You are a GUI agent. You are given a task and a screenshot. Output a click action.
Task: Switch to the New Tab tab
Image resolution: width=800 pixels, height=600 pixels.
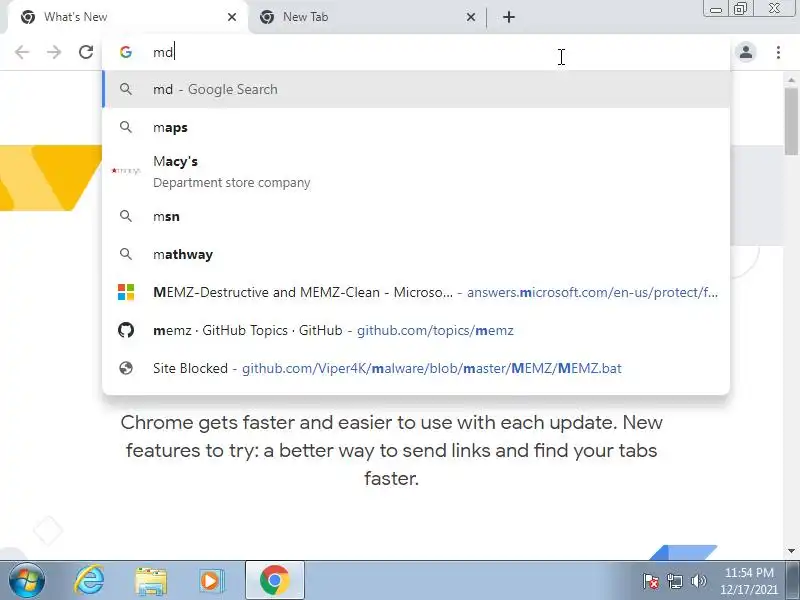click(x=367, y=17)
